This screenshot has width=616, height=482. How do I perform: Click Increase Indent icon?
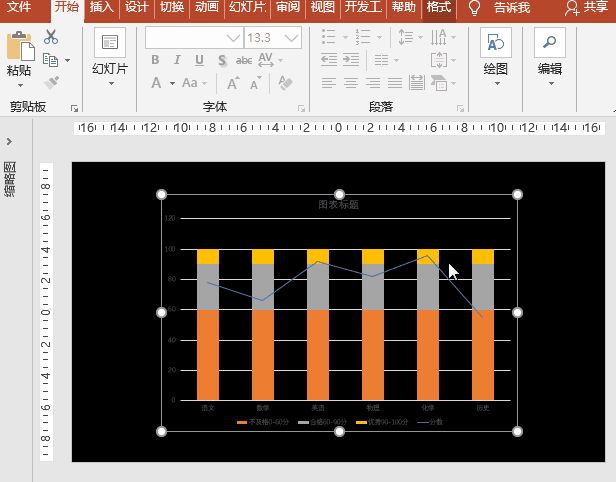tap(351, 60)
